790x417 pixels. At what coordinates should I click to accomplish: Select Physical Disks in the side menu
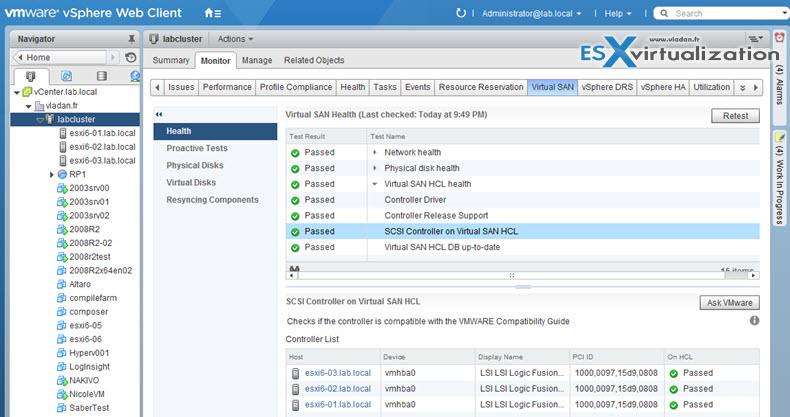tap(195, 165)
